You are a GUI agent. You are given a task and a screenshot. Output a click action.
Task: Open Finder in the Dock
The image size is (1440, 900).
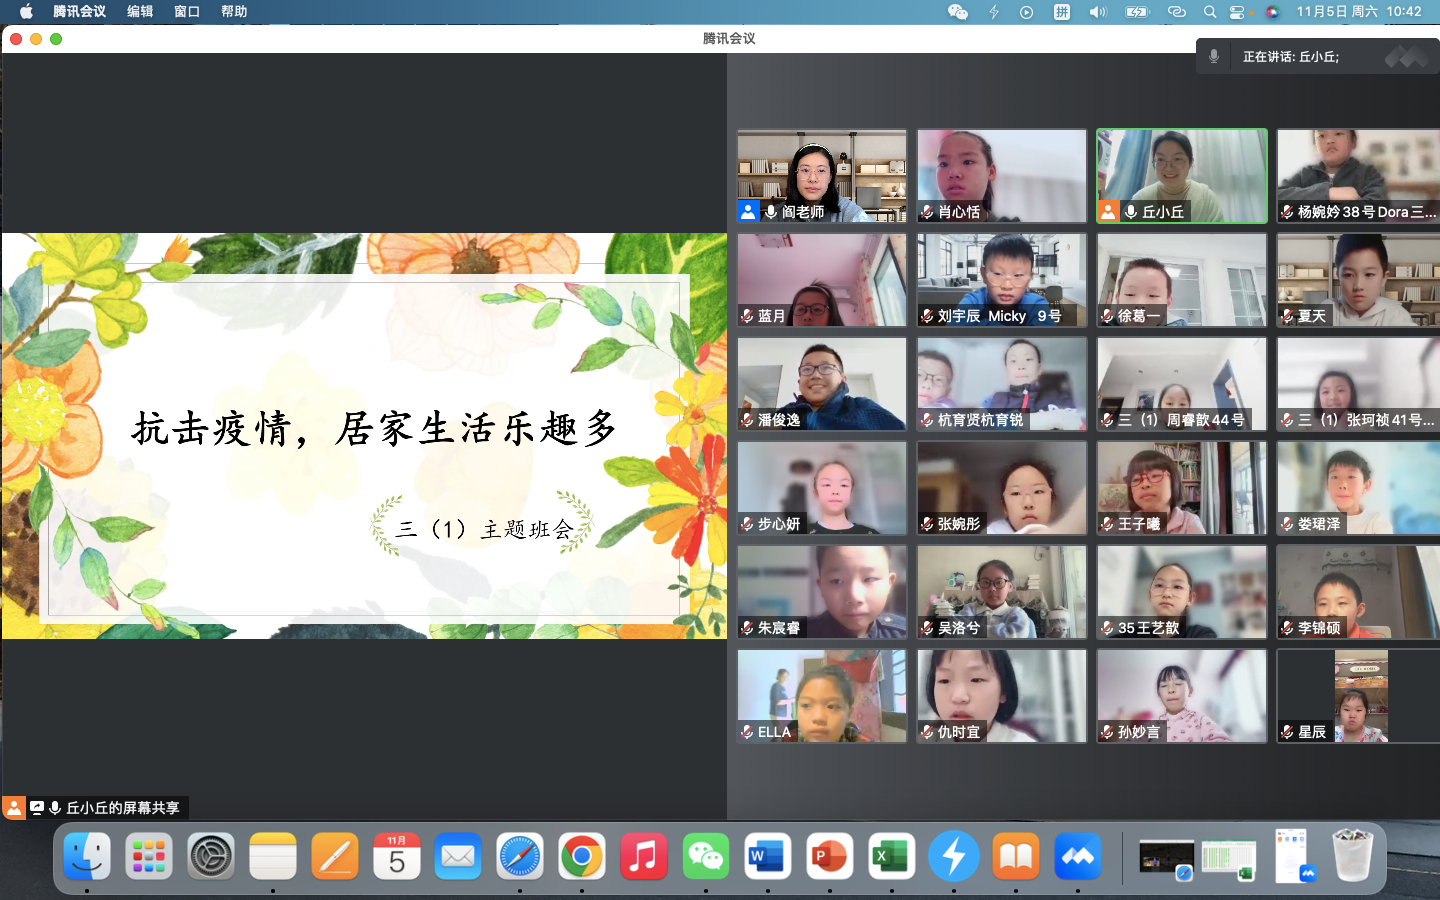(87, 857)
